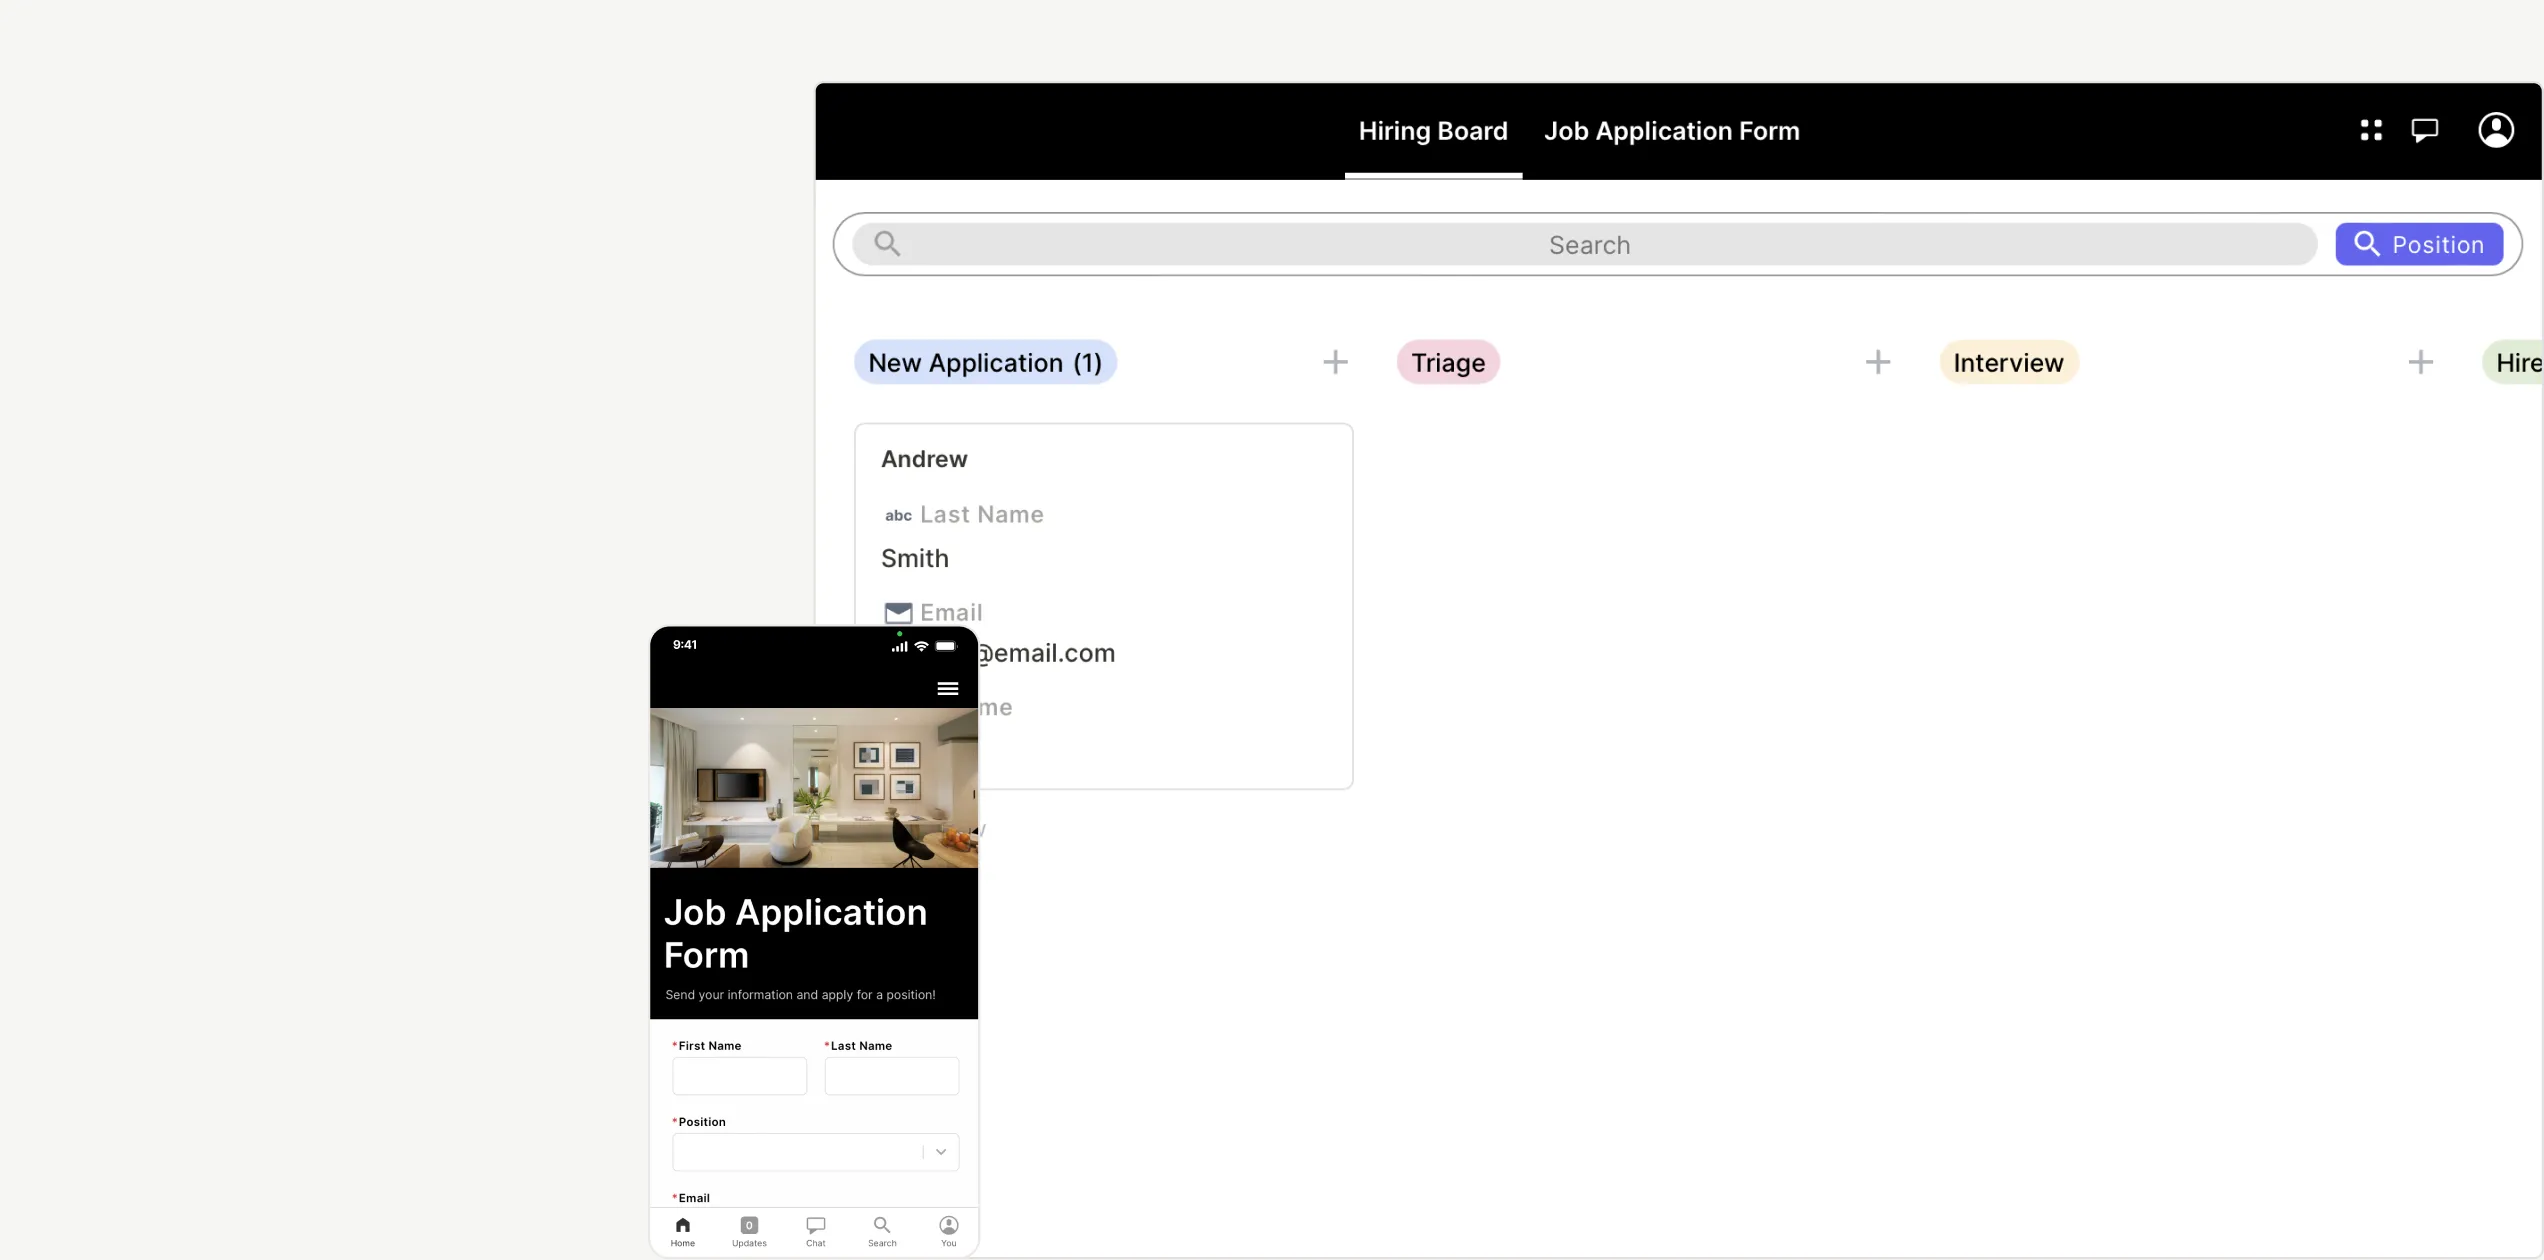Screen dimensions: 2544x1260
Task: Click the search icon in search bar
Action: 886,243
